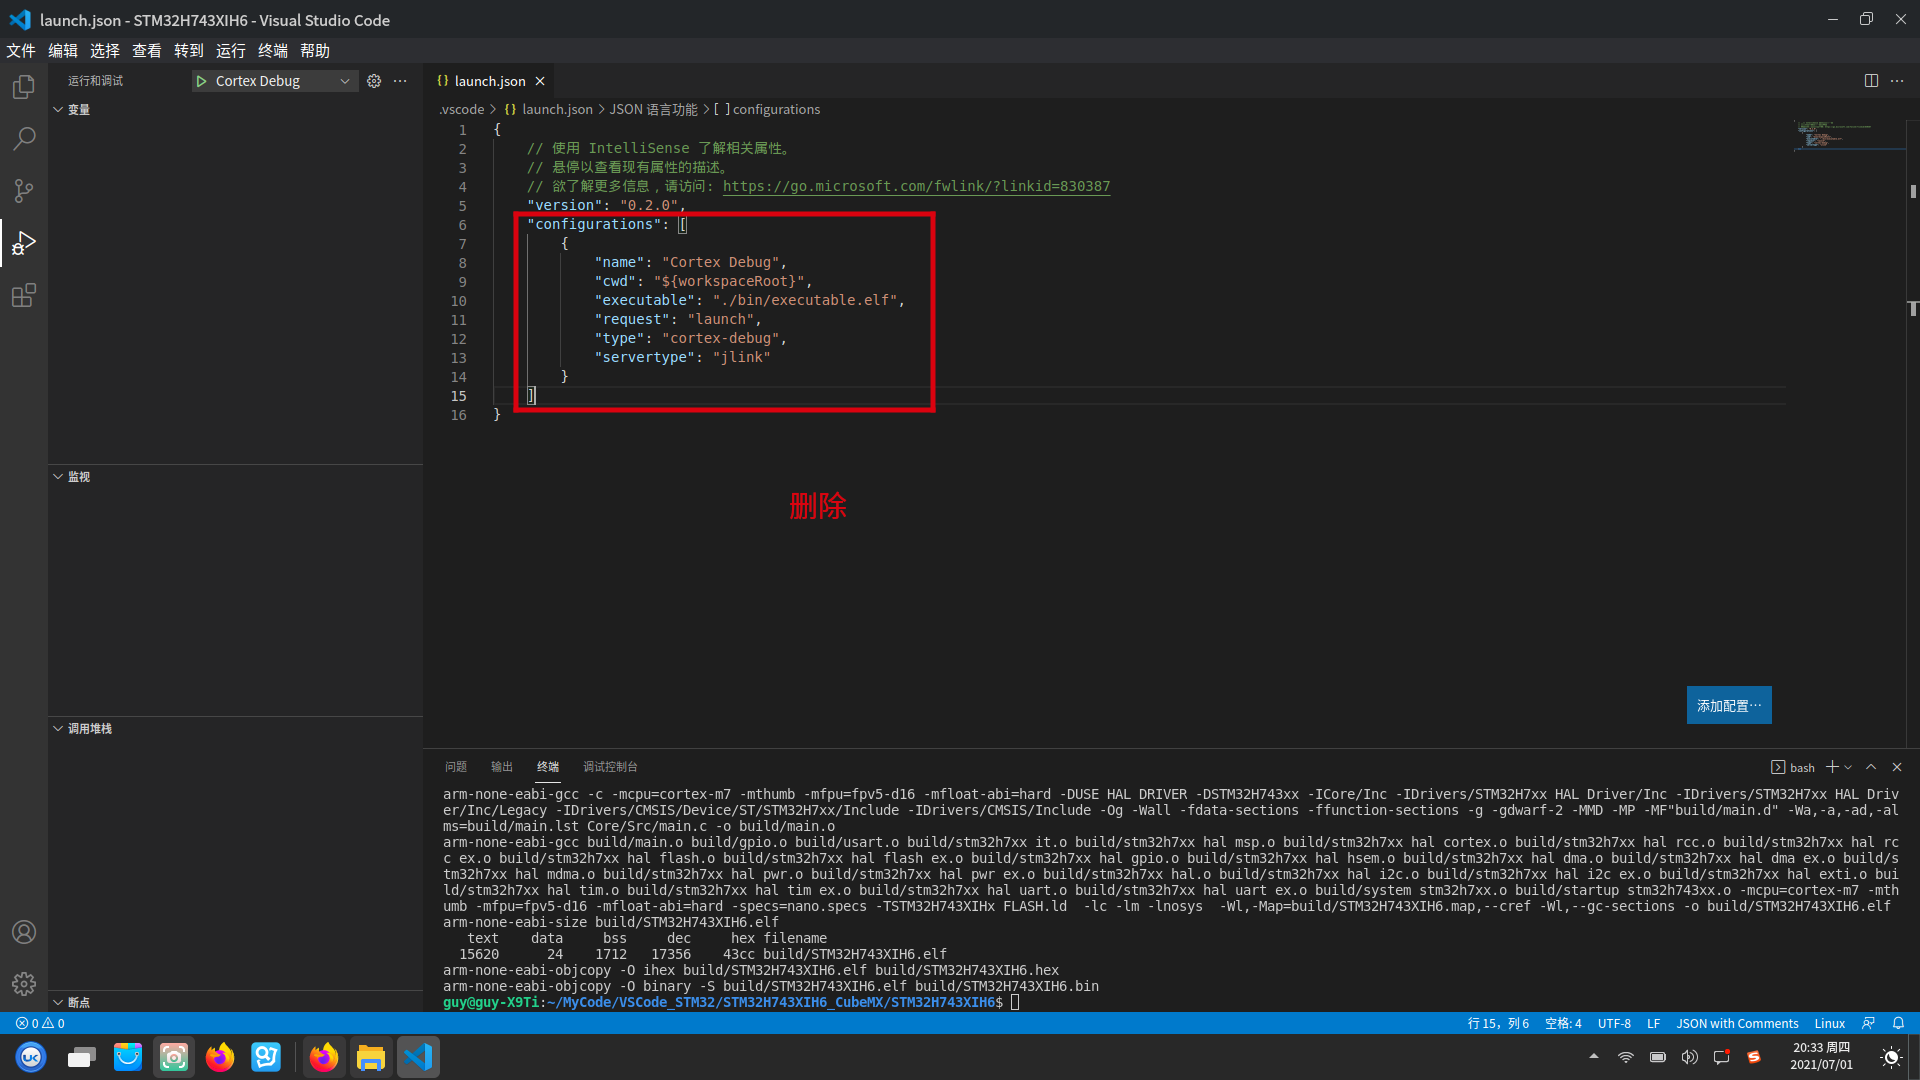Select the Cortex Debug configuration dropdown

point(275,81)
